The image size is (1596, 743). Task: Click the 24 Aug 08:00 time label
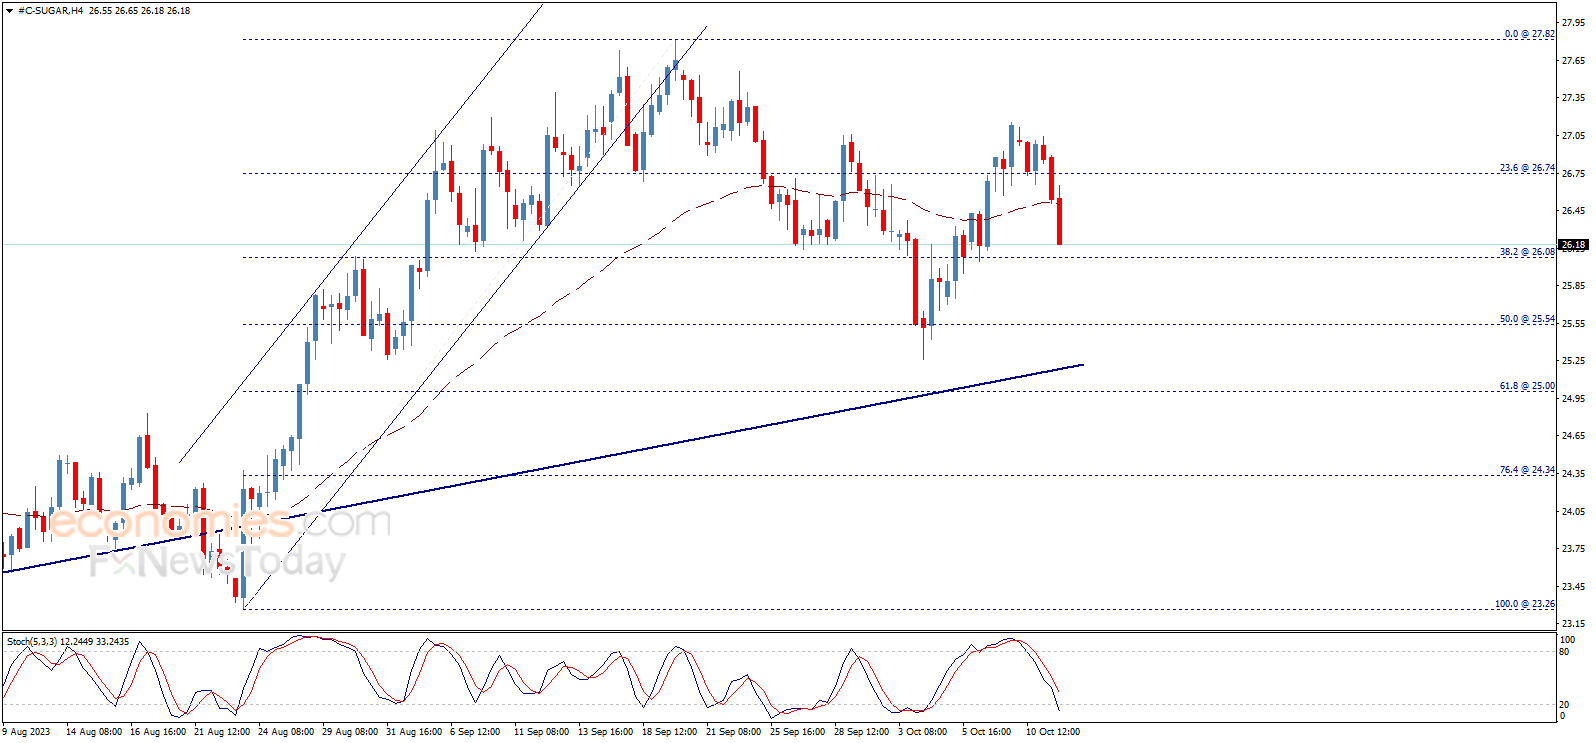tap(286, 732)
